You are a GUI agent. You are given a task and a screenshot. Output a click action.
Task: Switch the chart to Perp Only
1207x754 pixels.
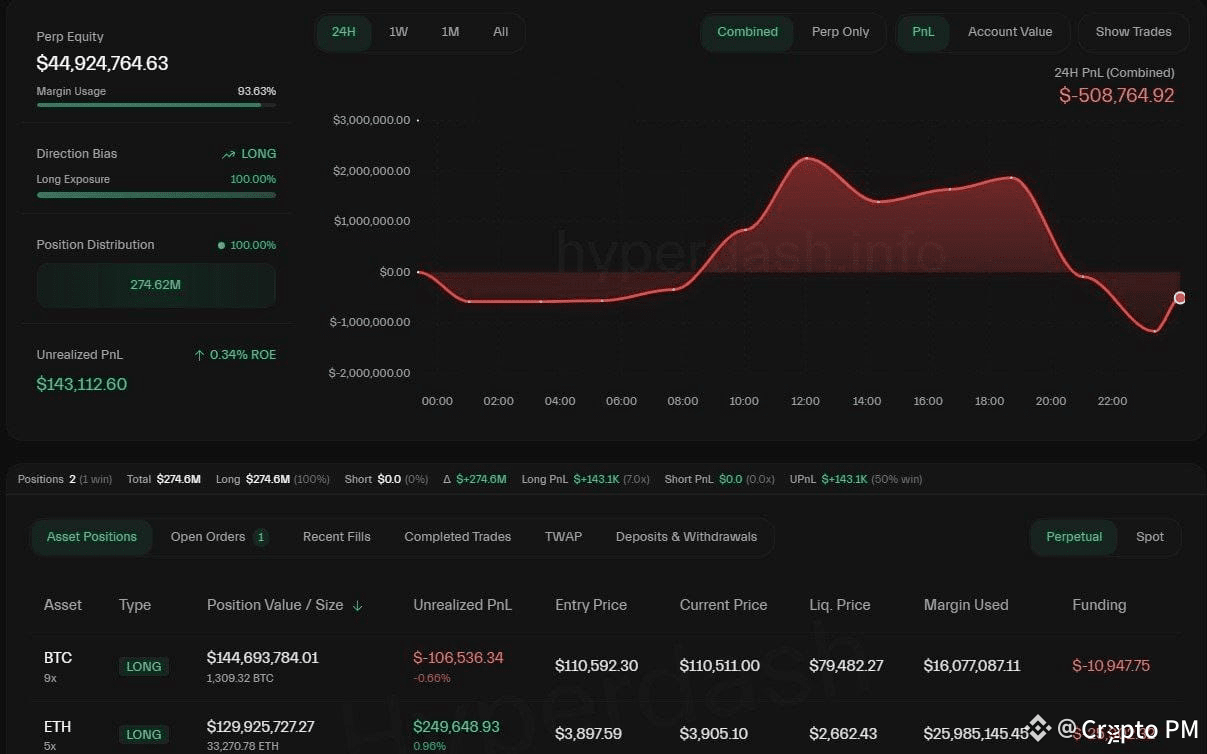[840, 31]
